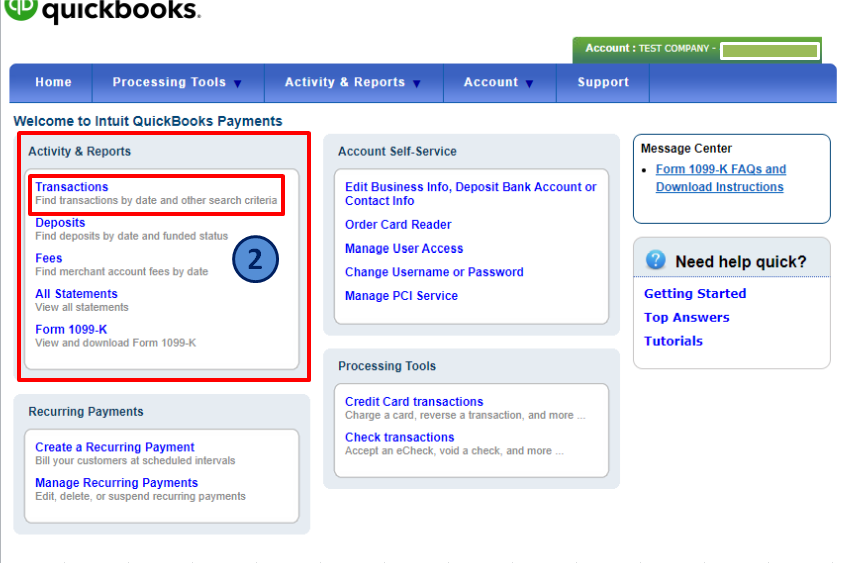The width and height of the screenshot is (848, 563).
Task: Click the QuickBooks logo
Action: pos(102,11)
